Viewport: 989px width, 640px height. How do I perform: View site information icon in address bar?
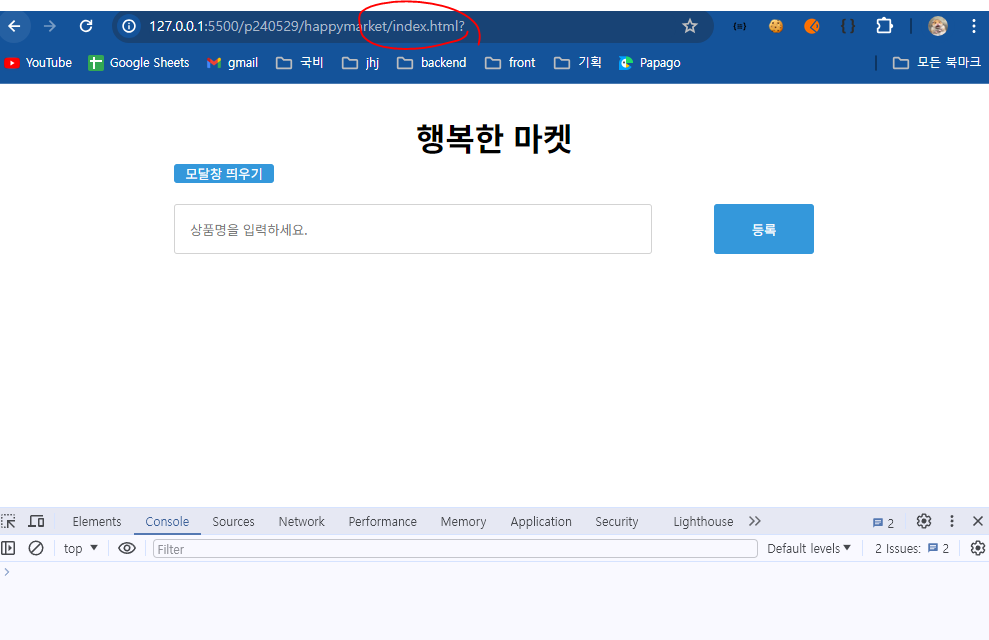[129, 26]
